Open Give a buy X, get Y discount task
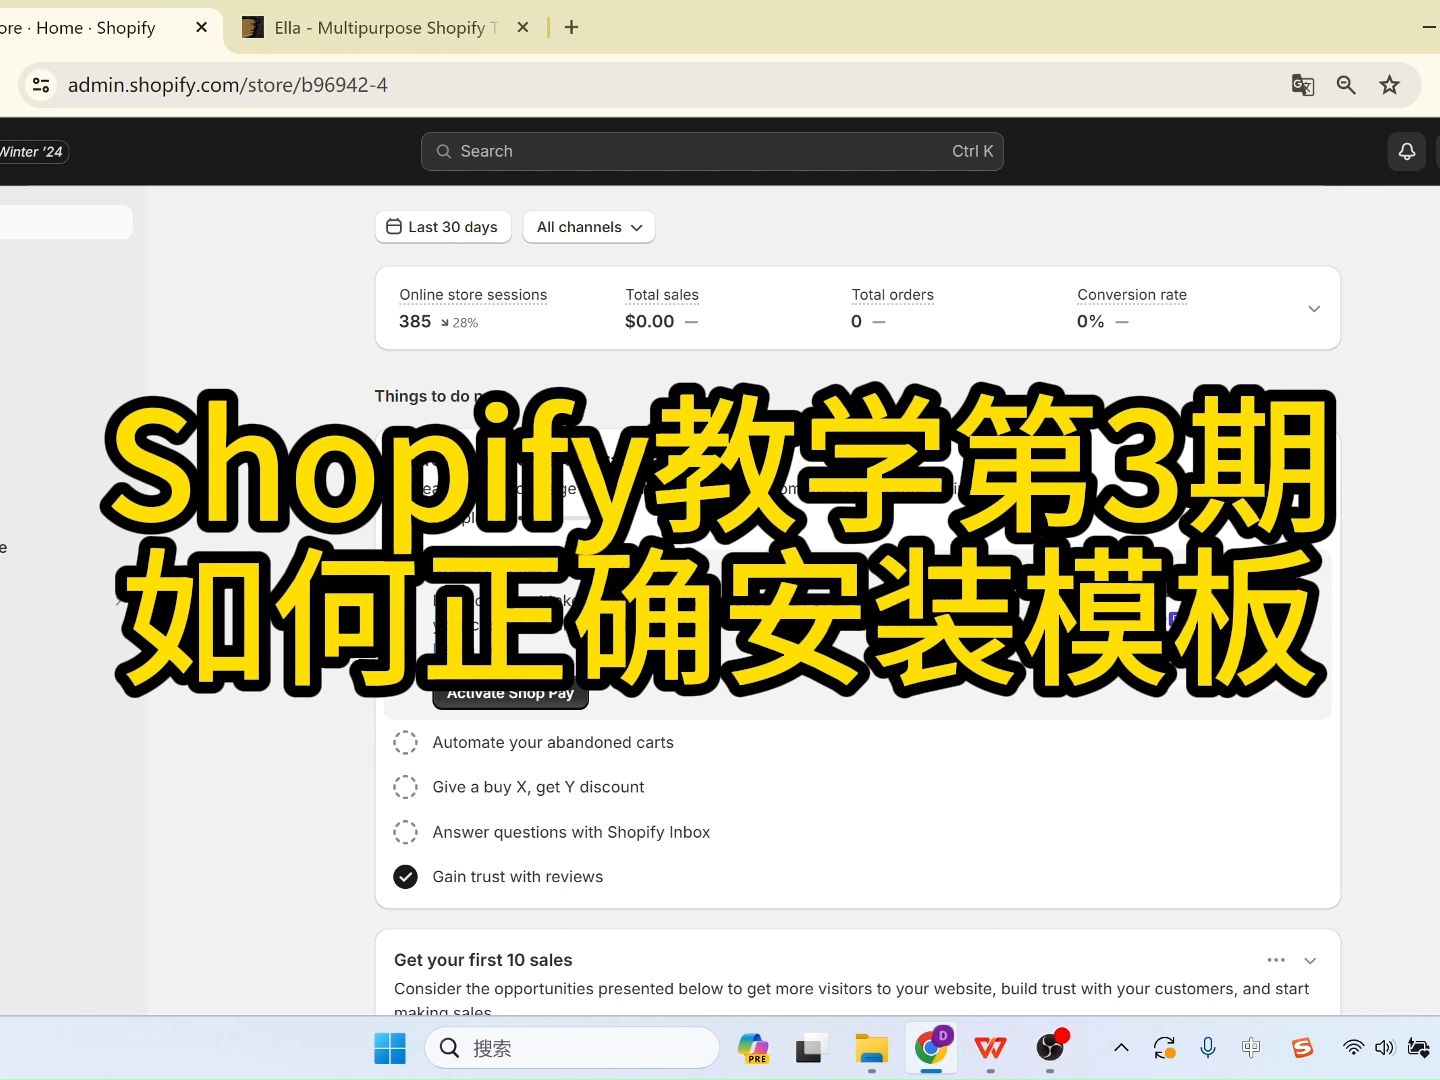Viewport: 1440px width, 1080px height. click(538, 787)
